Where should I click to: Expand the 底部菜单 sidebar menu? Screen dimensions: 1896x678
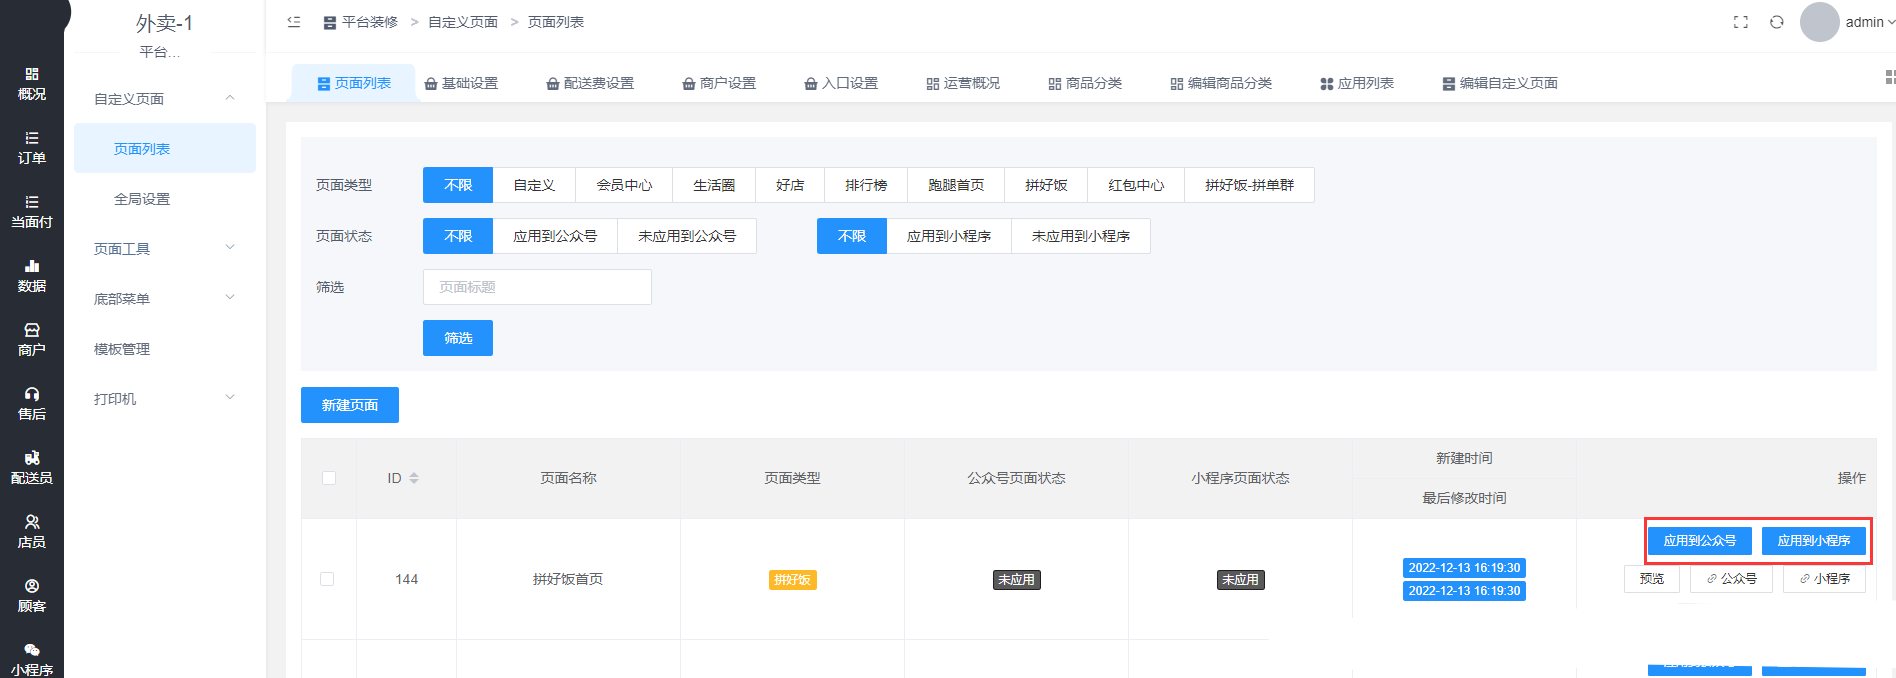point(165,298)
